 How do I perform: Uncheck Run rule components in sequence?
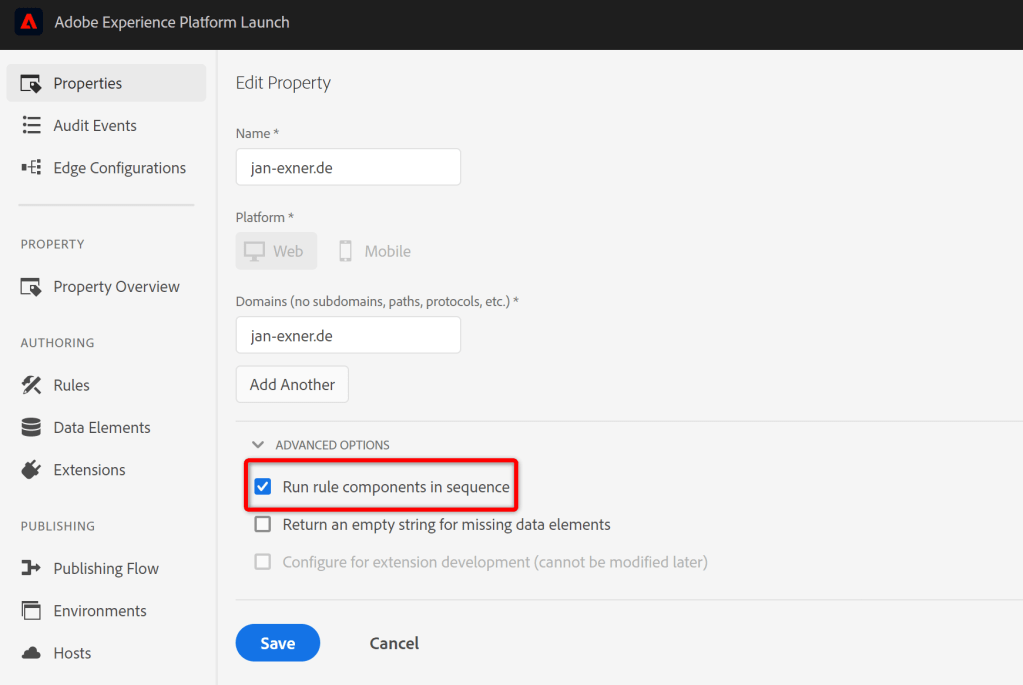(x=262, y=486)
